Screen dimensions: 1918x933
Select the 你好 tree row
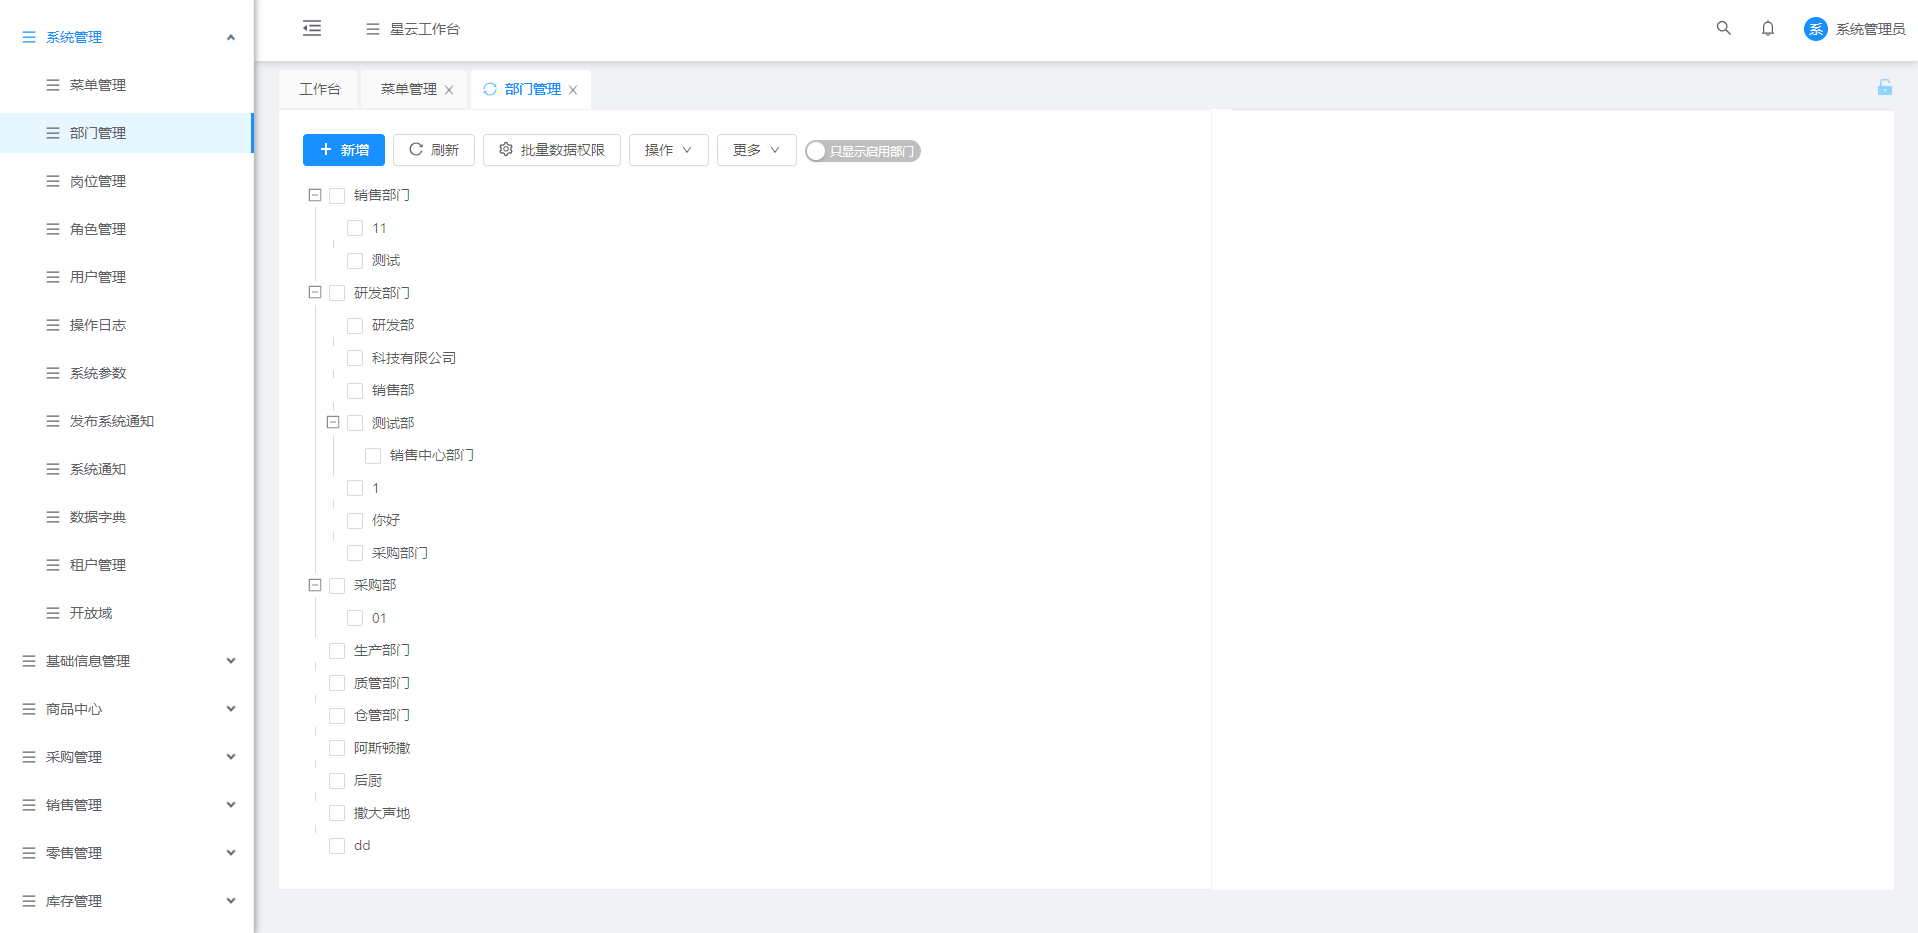click(386, 520)
